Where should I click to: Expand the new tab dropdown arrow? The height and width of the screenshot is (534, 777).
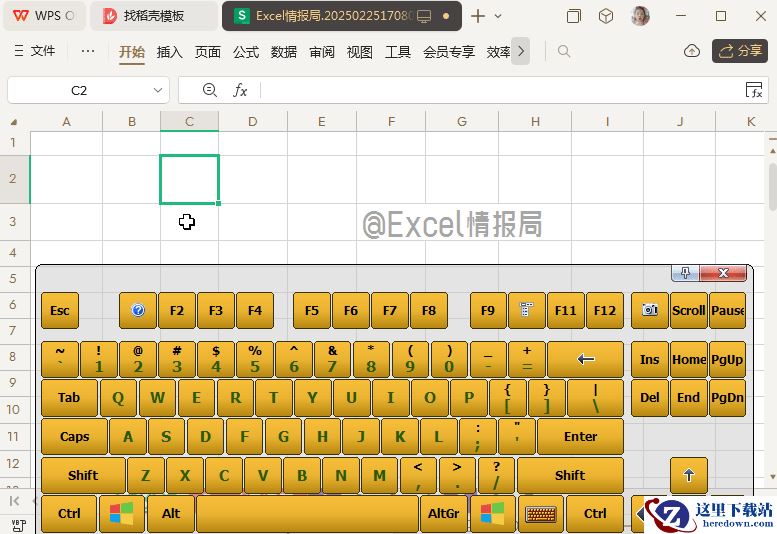(498, 16)
